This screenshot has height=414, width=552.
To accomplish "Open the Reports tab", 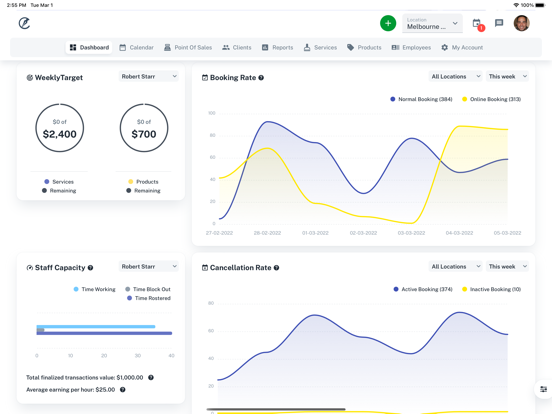I will [x=277, y=48].
